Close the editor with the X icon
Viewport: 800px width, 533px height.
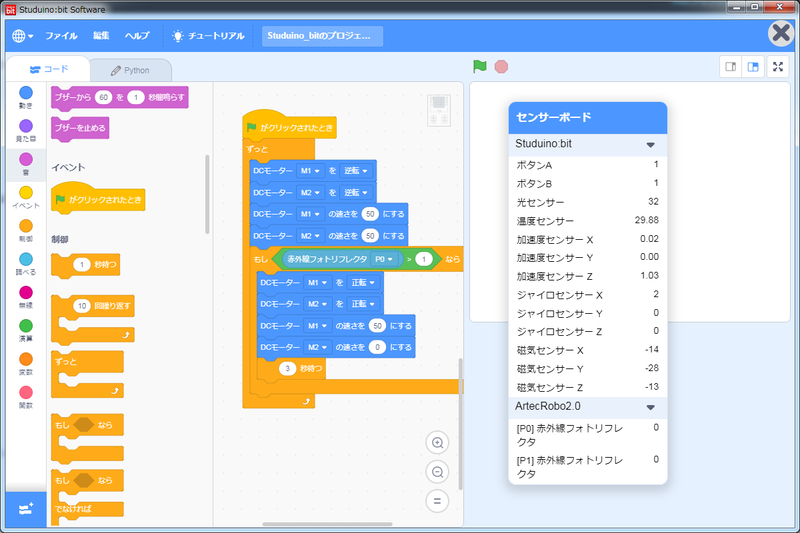781,34
